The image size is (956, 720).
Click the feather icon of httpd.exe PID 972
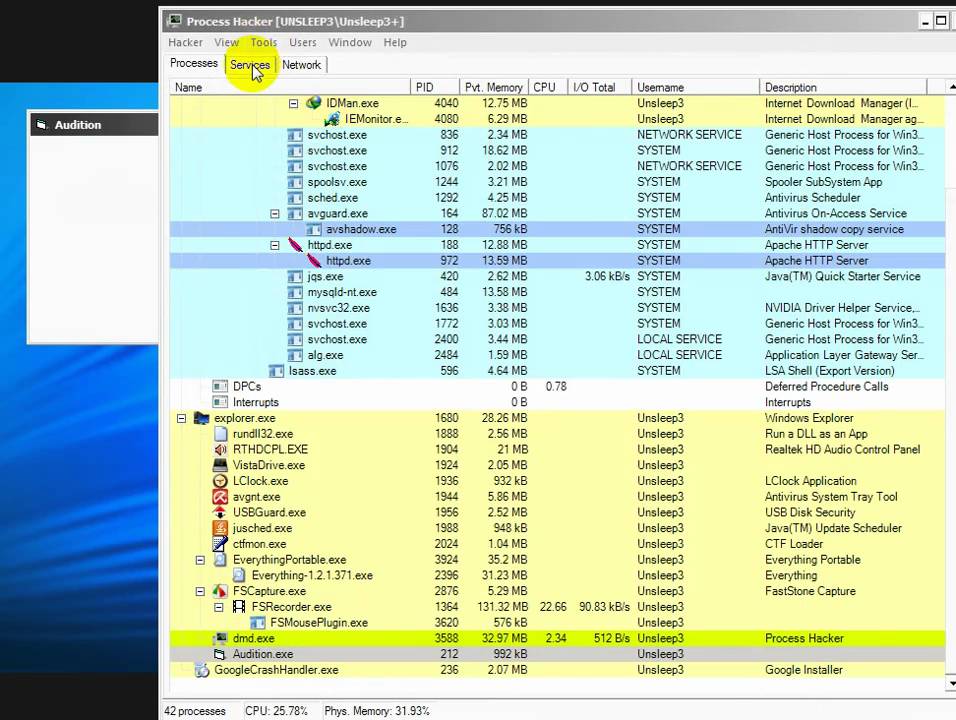[x=314, y=260]
